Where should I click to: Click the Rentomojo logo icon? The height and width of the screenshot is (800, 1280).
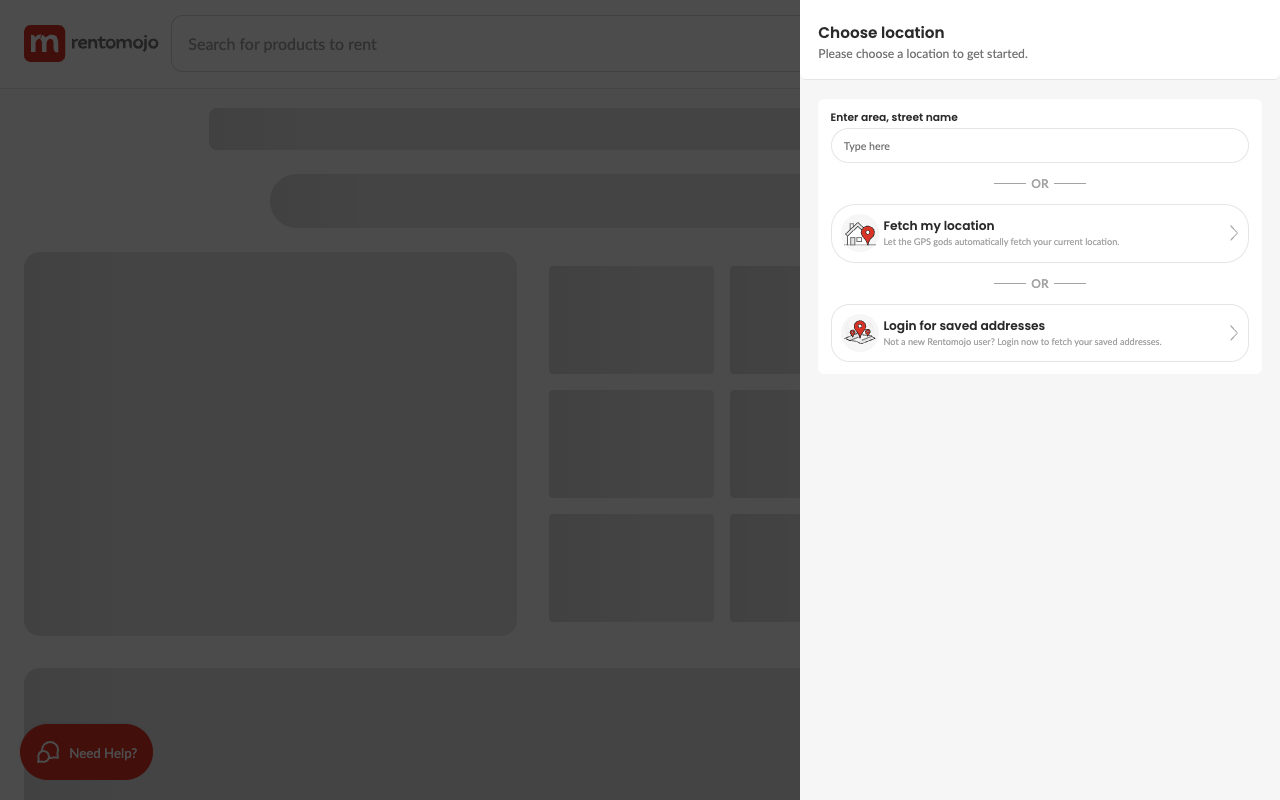[44, 43]
